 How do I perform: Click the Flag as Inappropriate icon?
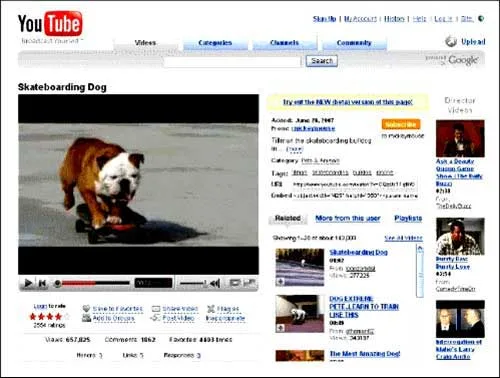(x=211, y=309)
